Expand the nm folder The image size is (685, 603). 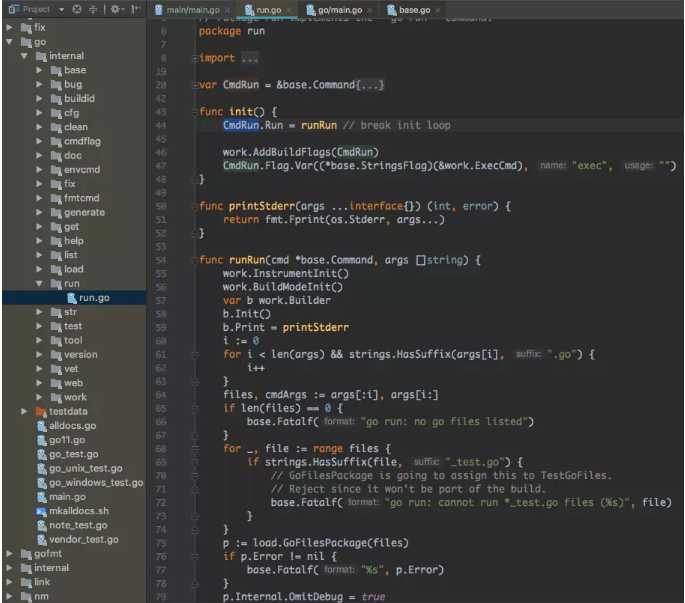(x=9, y=596)
